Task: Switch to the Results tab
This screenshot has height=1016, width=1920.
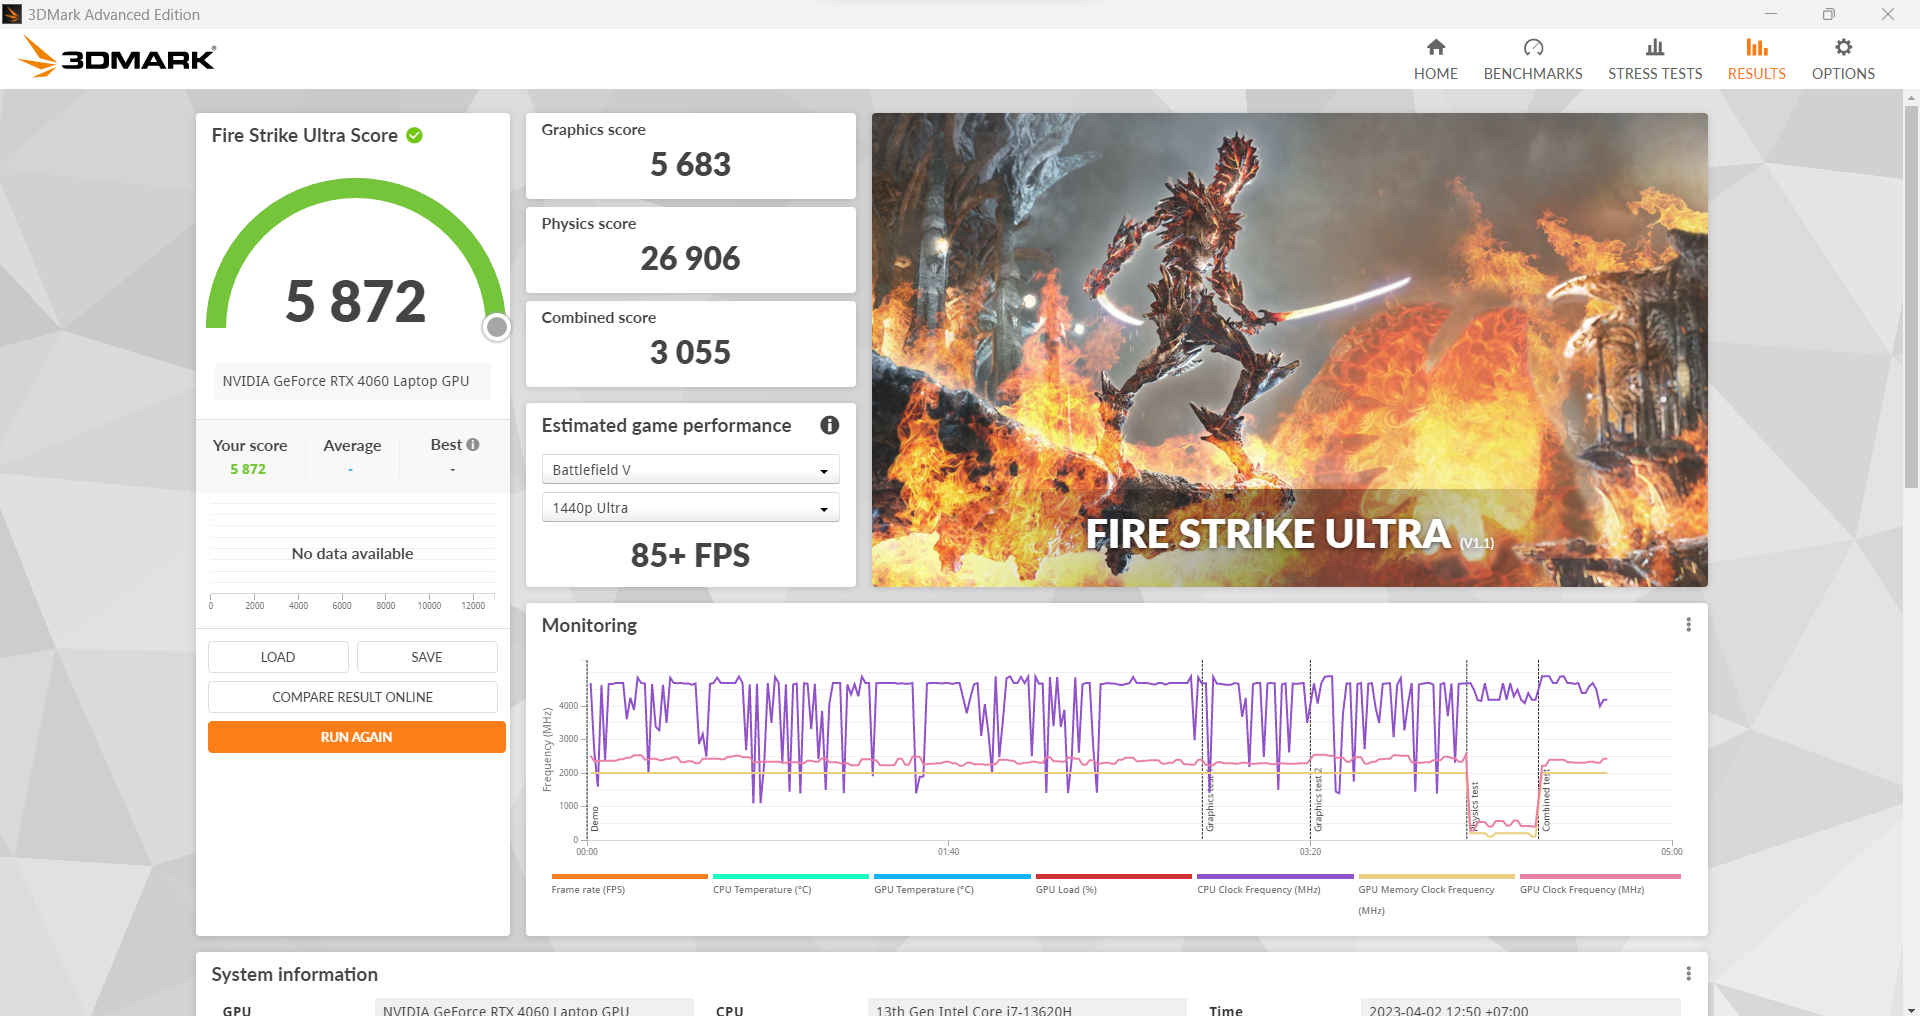Action: click(1756, 59)
